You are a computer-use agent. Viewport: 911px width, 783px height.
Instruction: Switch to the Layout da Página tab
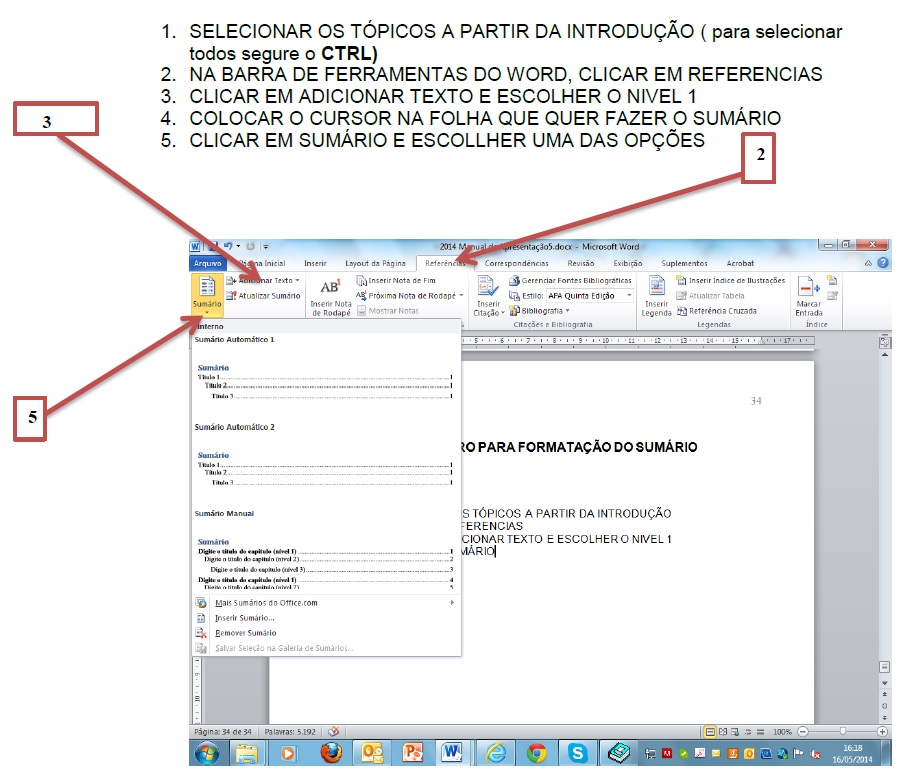[375, 263]
